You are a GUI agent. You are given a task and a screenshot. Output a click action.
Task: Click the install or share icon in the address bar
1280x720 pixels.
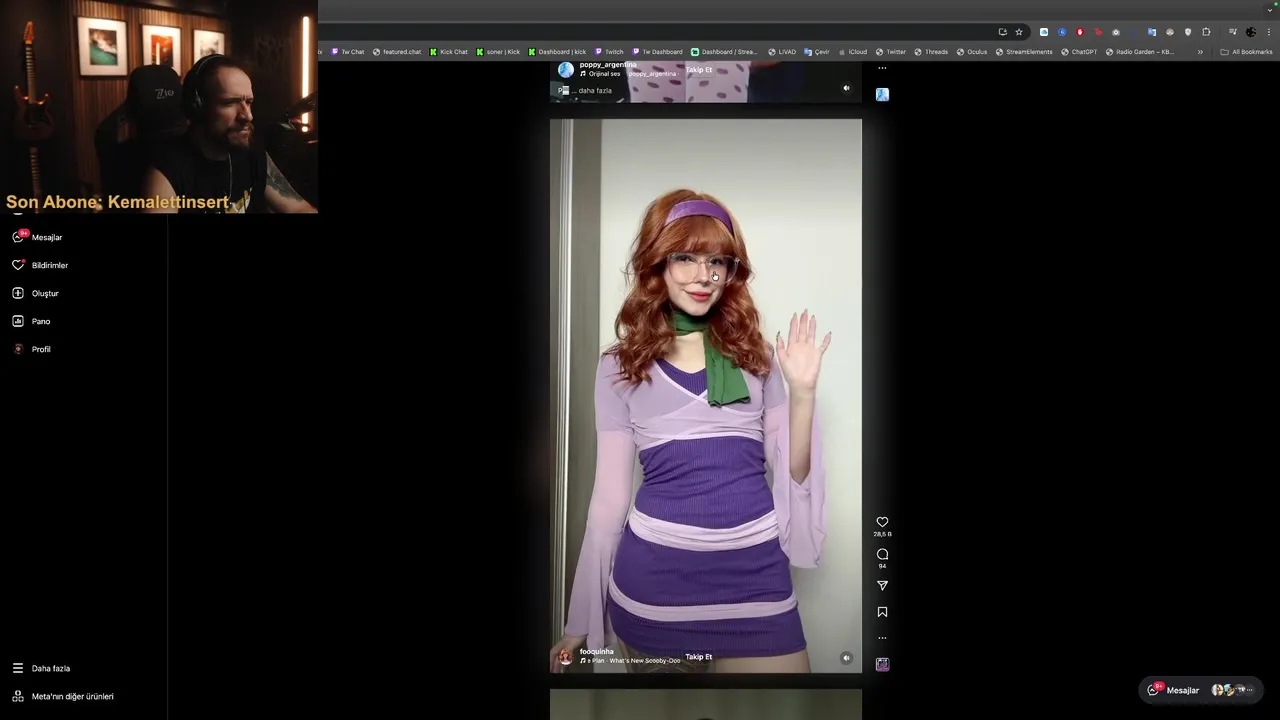(x=1002, y=32)
